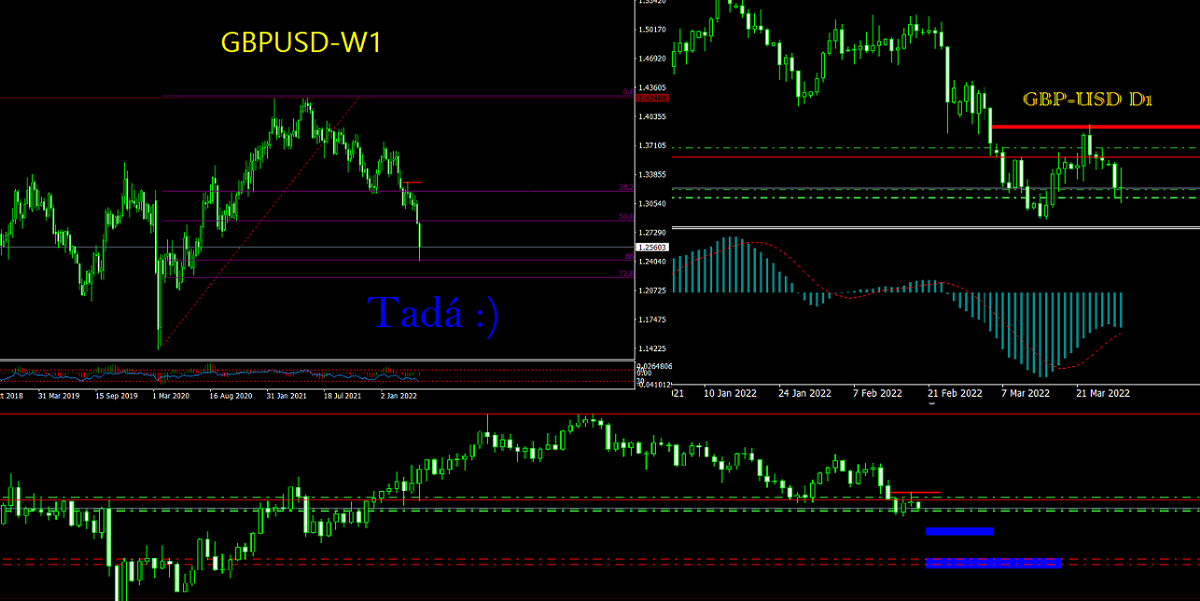Click the red price tag on weekly price scale

pos(652,98)
